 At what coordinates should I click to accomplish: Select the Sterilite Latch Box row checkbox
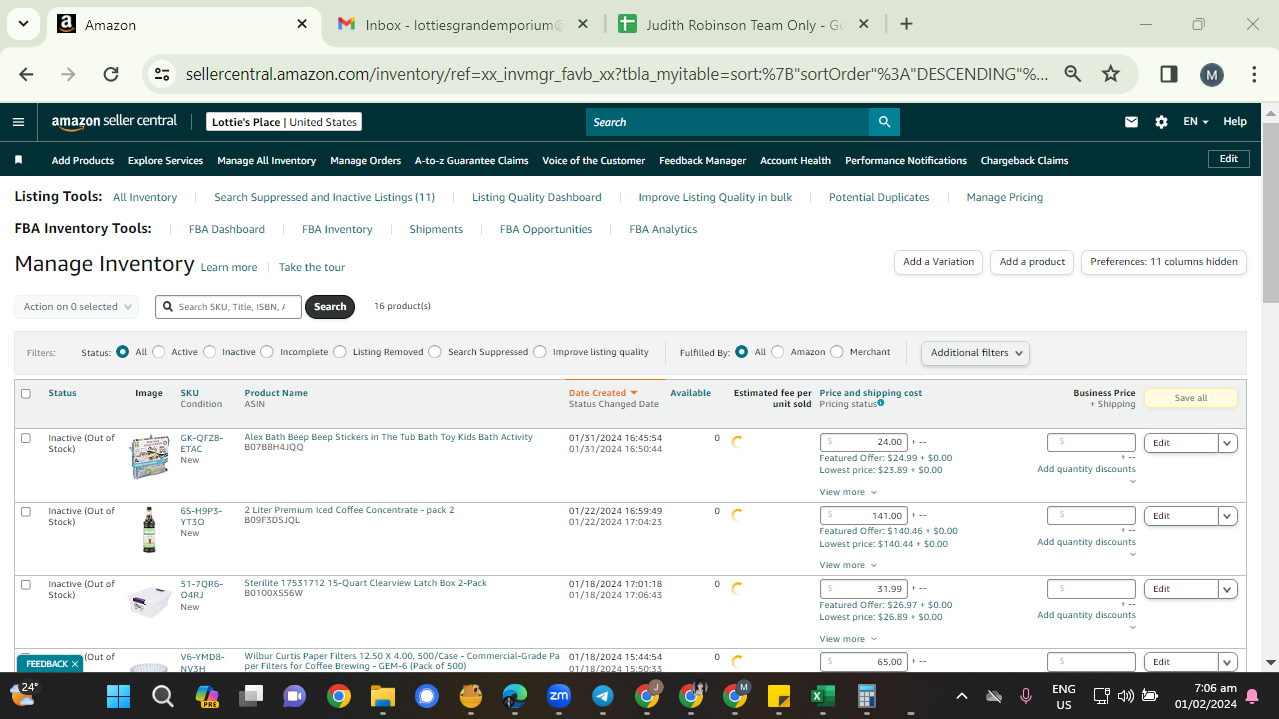click(x=26, y=584)
